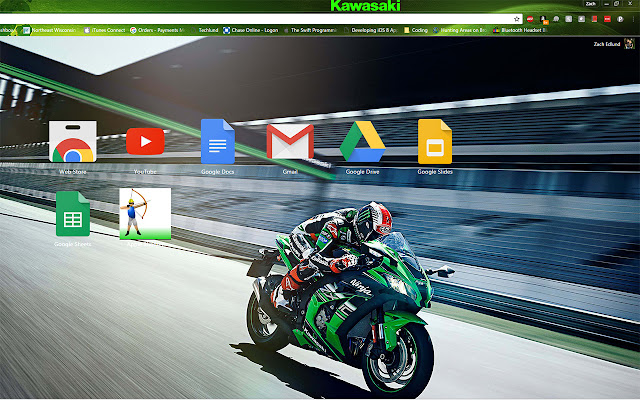Click the Google Slides label text

[x=435, y=172]
